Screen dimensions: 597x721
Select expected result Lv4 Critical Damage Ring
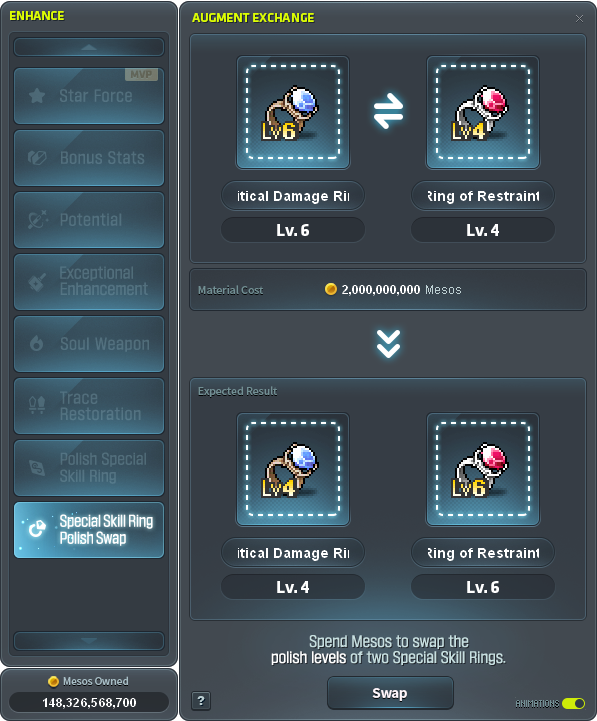point(293,469)
